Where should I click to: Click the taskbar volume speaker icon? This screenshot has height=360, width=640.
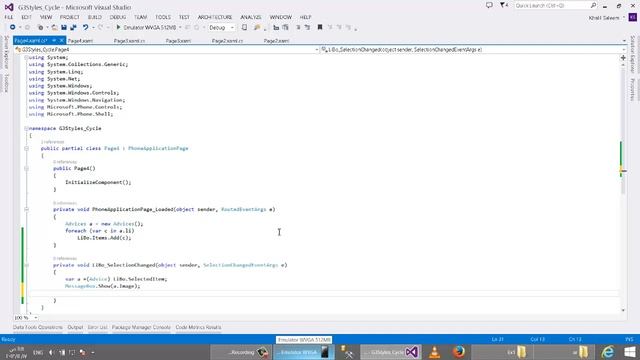51,352
